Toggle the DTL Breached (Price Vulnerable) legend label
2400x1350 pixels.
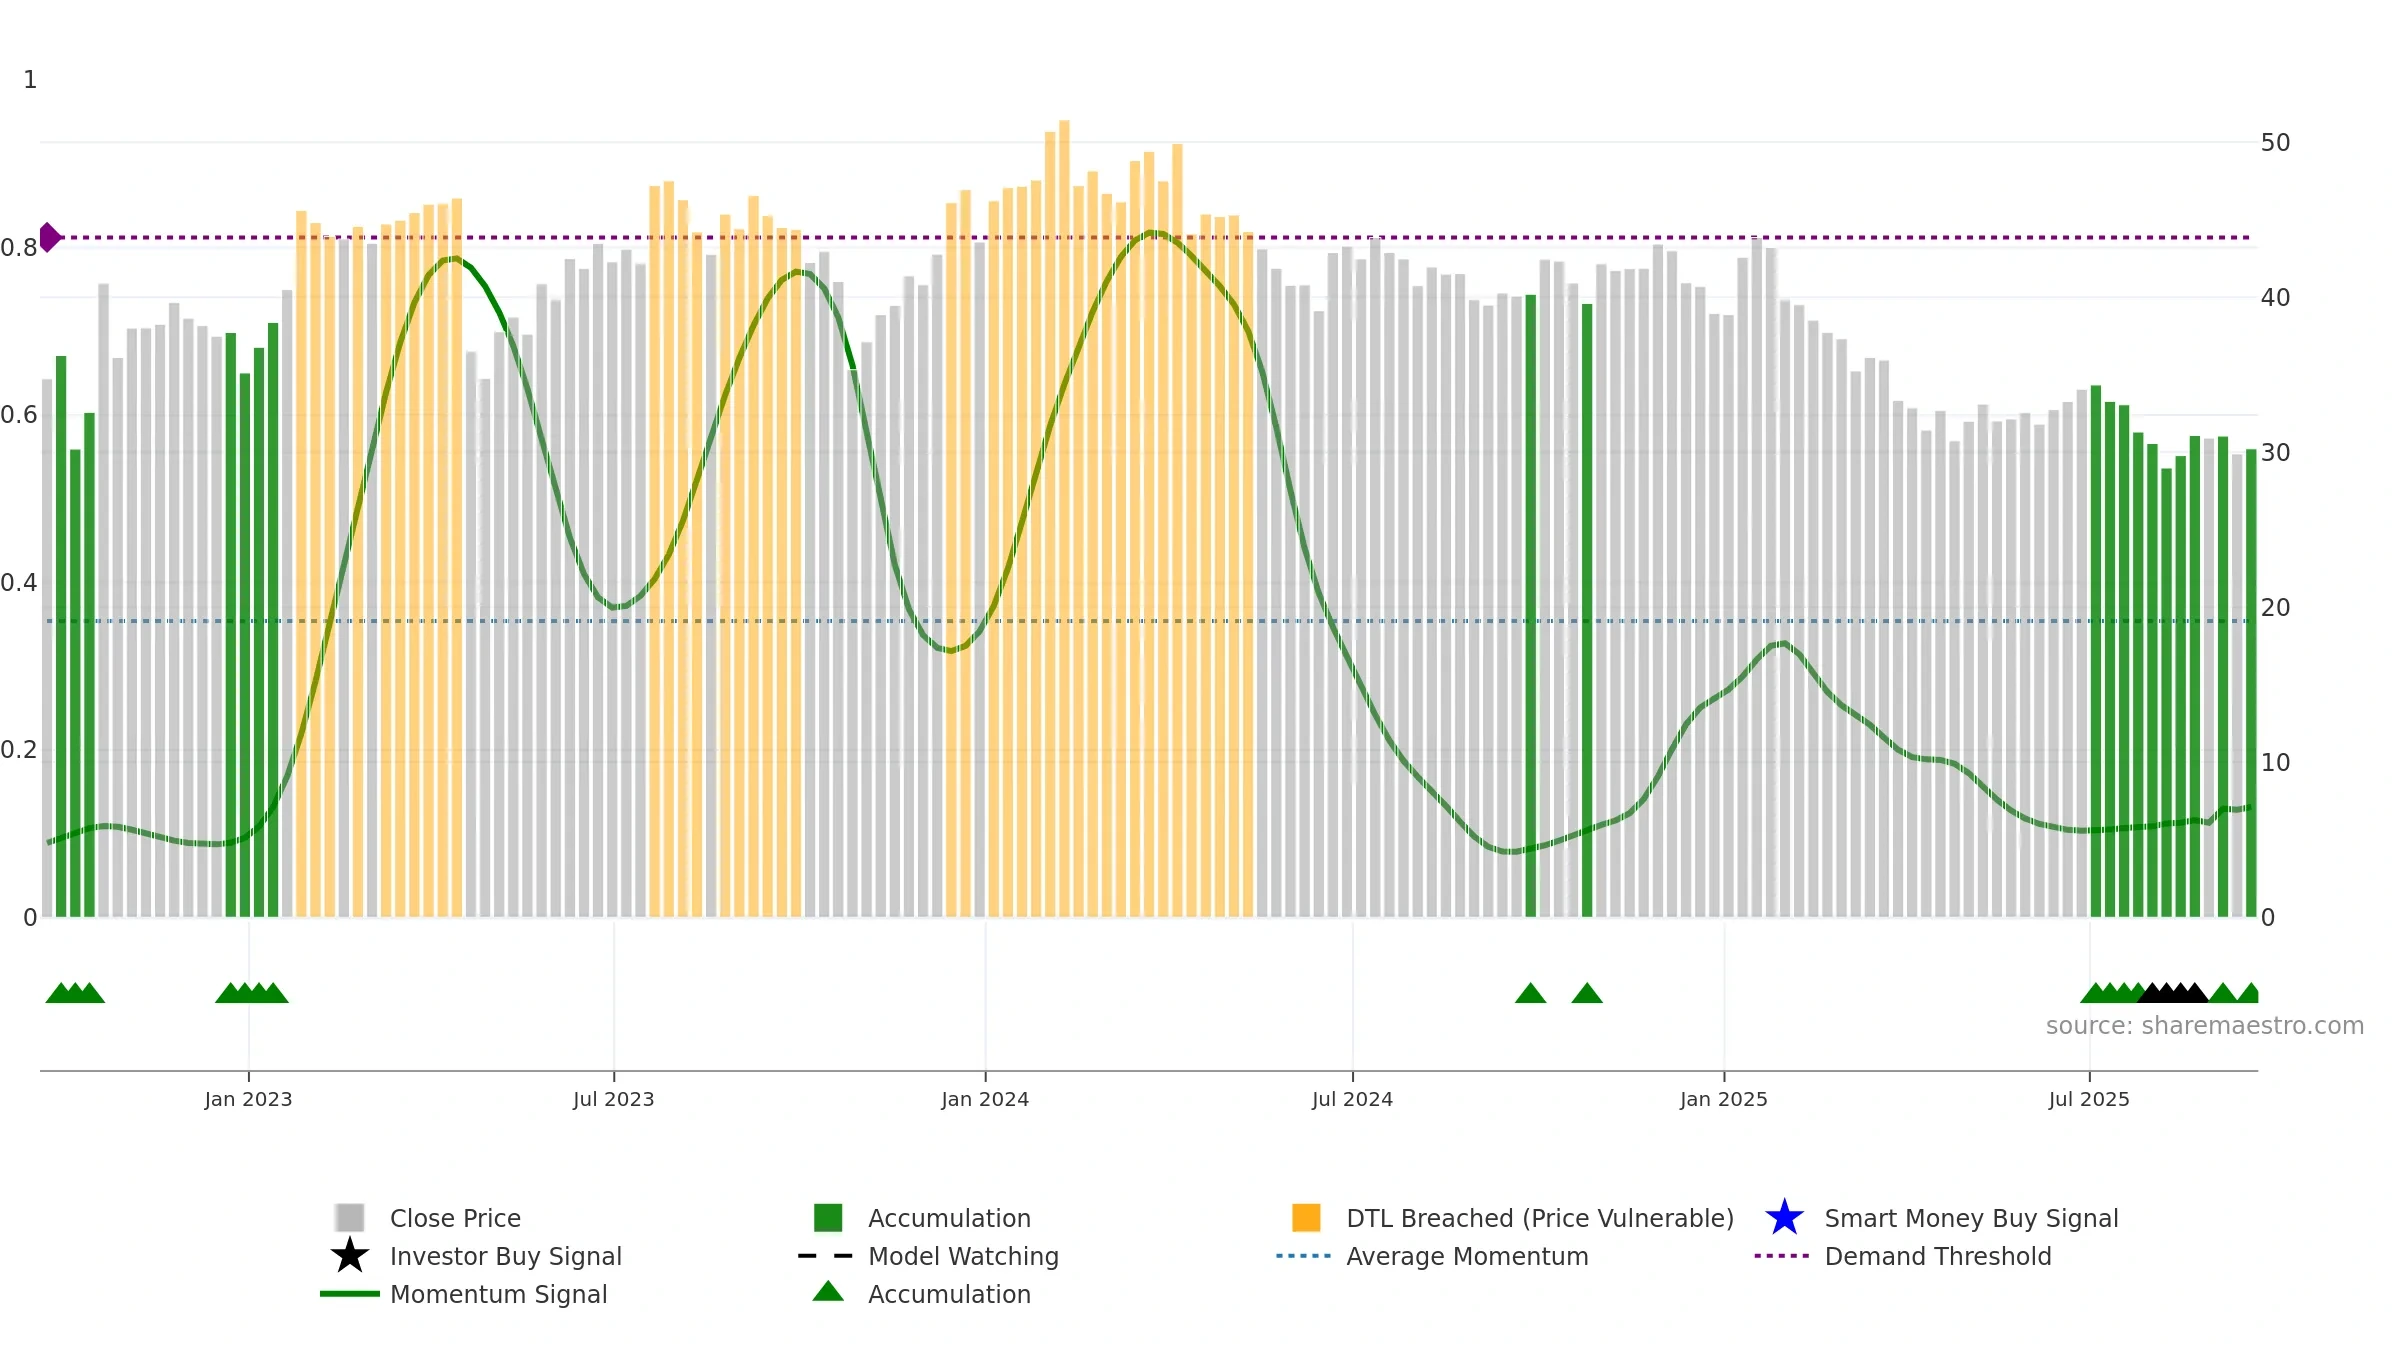pos(1540,1218)
